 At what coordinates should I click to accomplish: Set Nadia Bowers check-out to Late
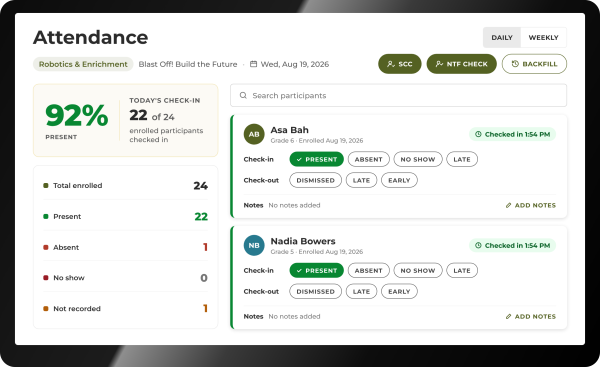(x=361, y=291)
